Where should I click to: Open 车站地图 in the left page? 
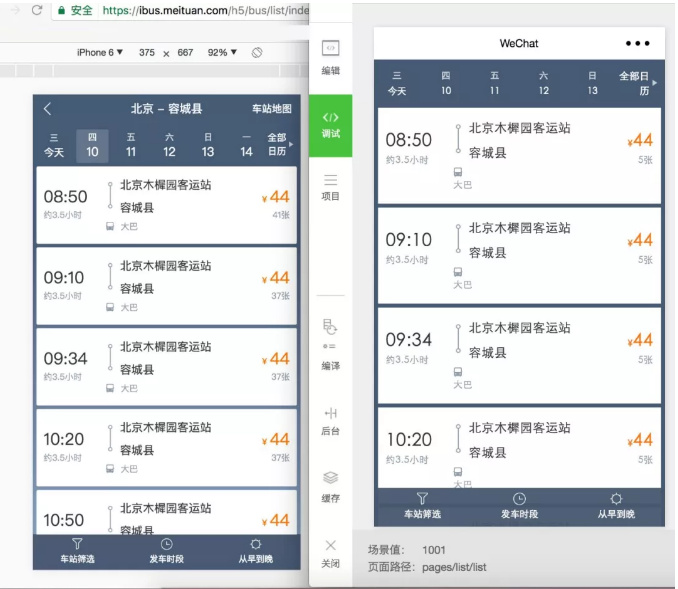click(272, 109)
